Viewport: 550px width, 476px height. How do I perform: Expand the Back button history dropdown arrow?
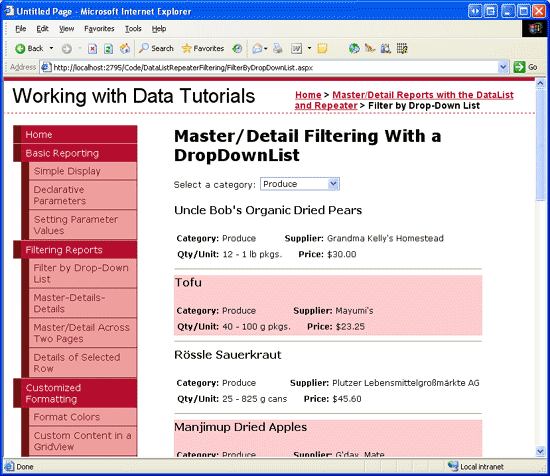click(51, 48)
